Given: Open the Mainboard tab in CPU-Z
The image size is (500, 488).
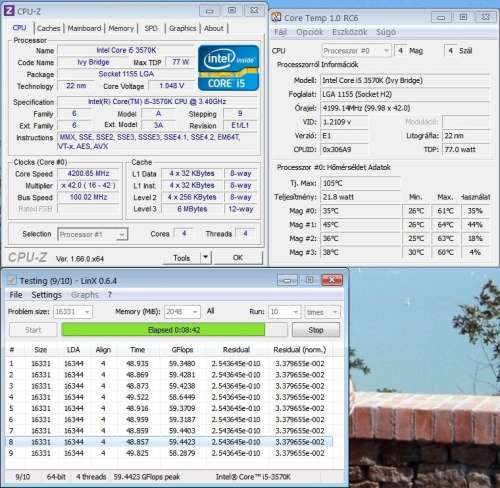Looking at the screenshot, I should tap(84, 28).
